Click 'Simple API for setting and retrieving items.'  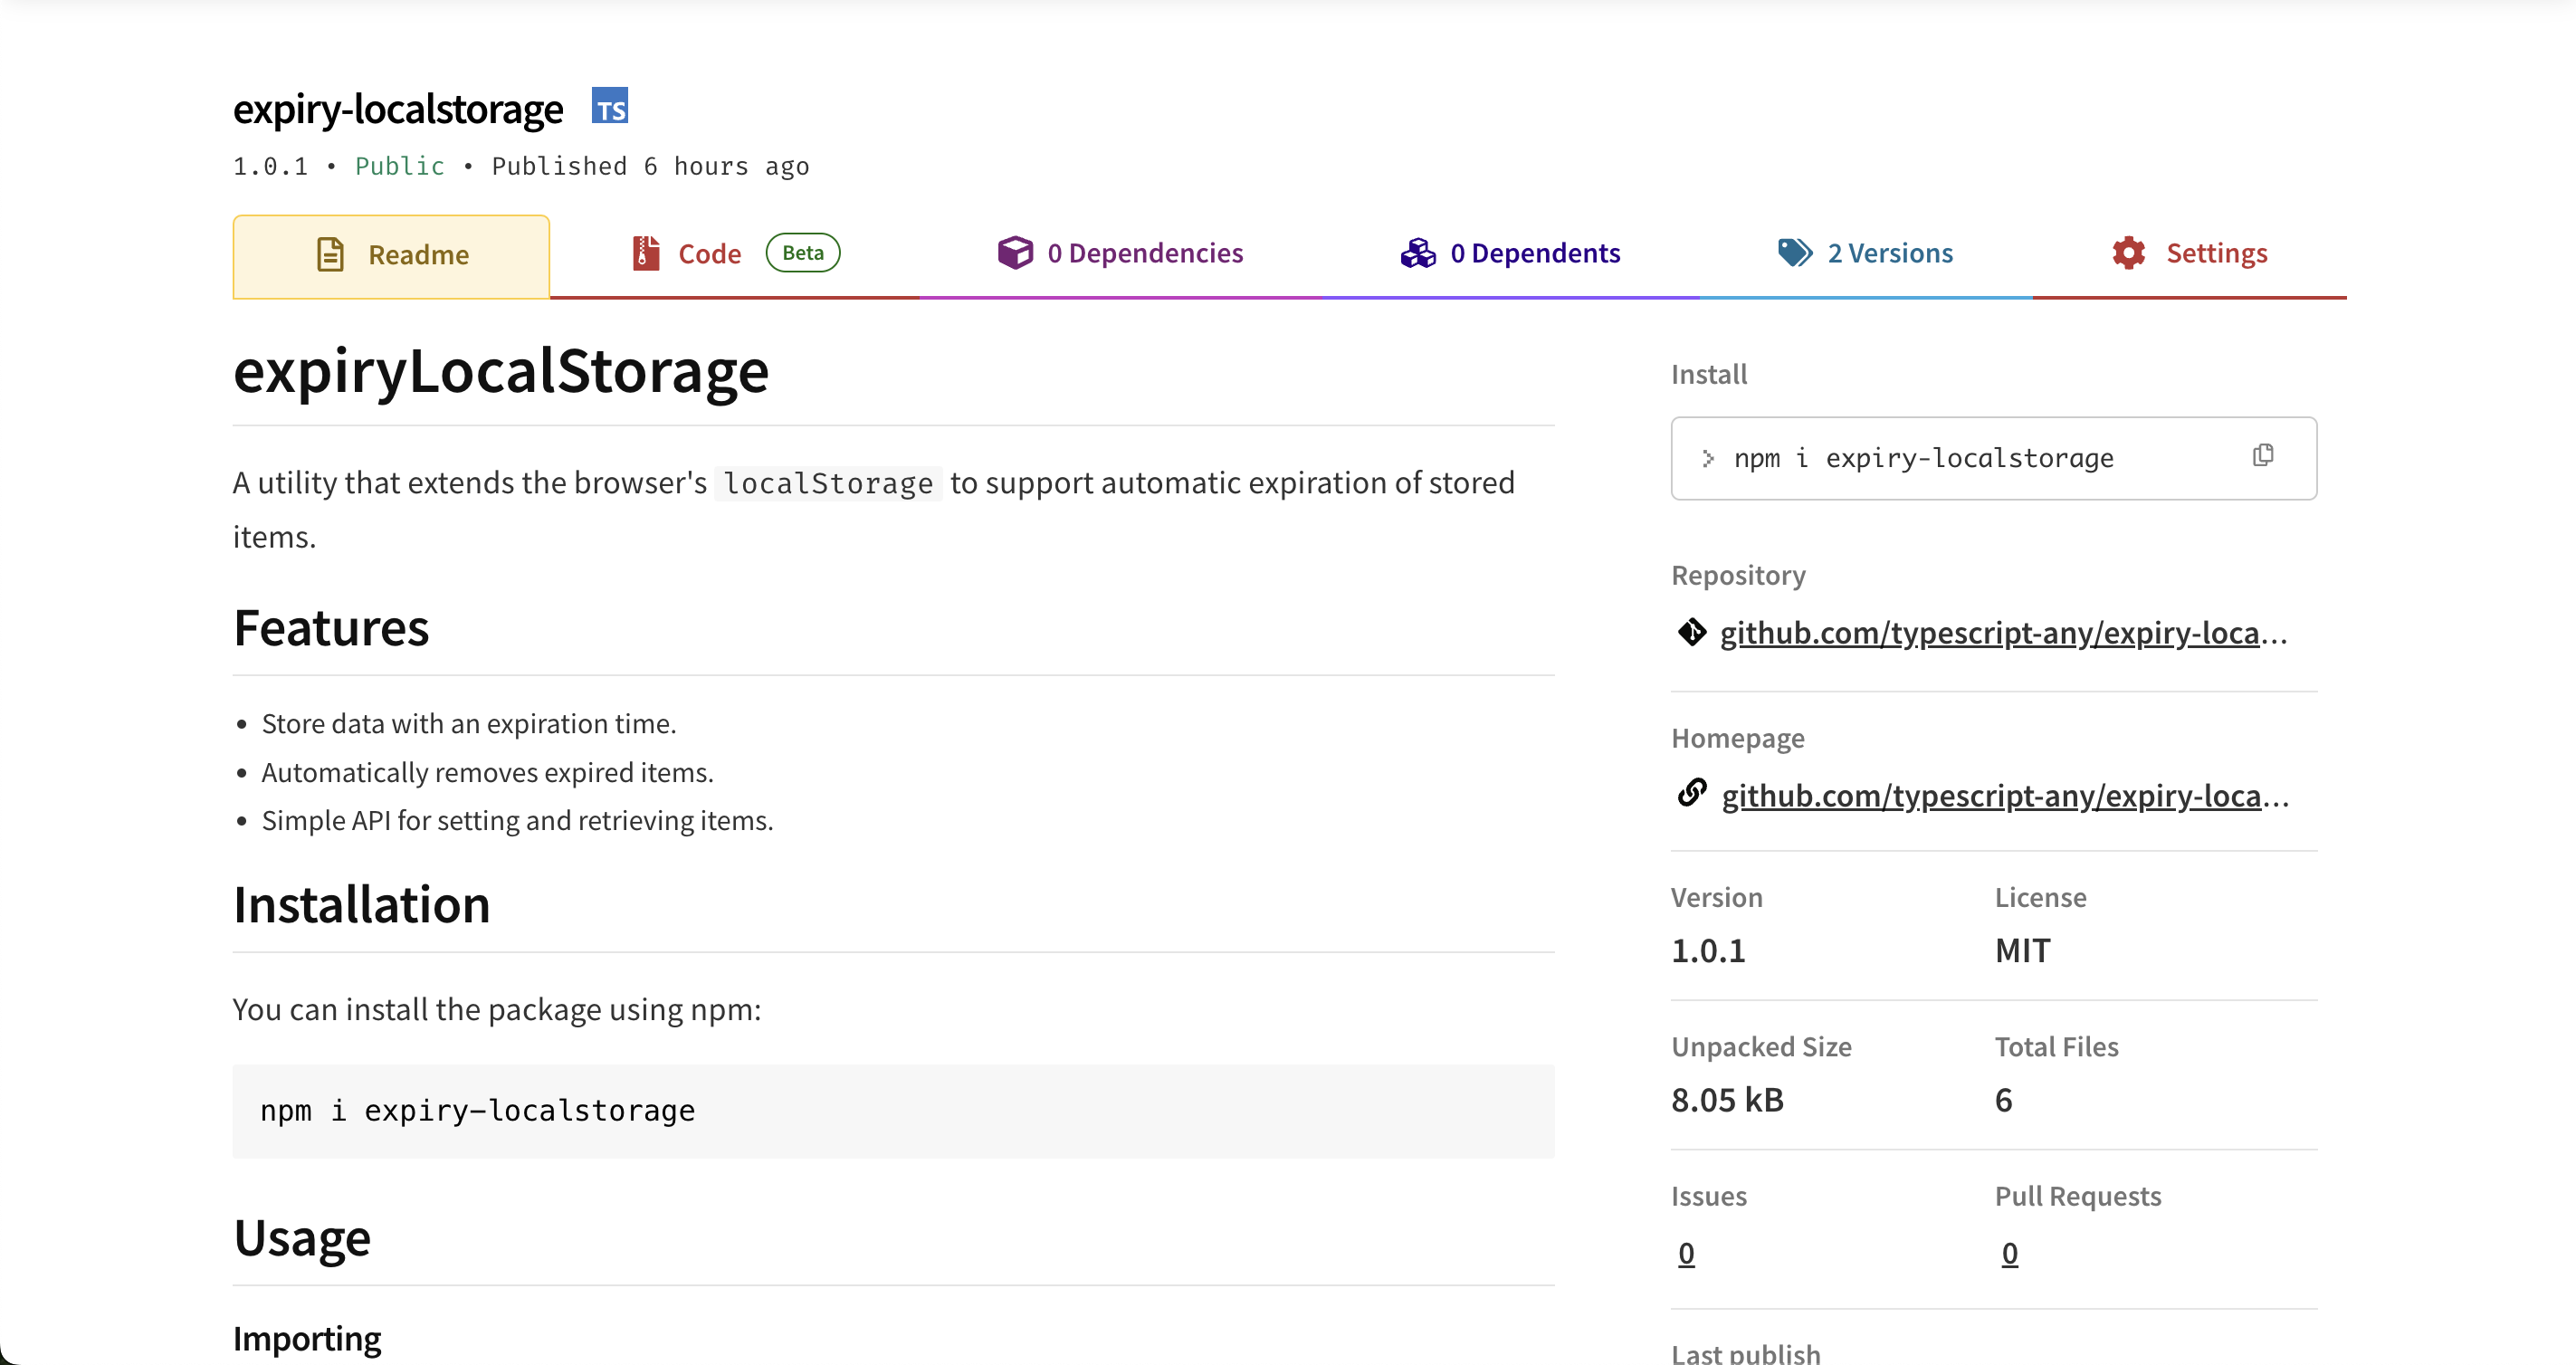517,821
